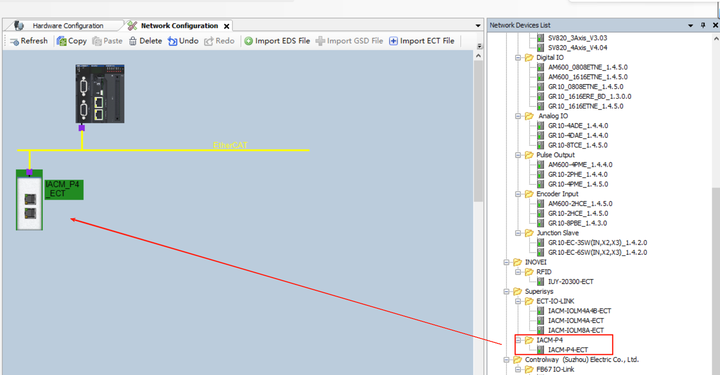The height and width of the screenshot is (375, 720).
Task: Click the Refresh toolbar icon
Action: click(15, 41)
